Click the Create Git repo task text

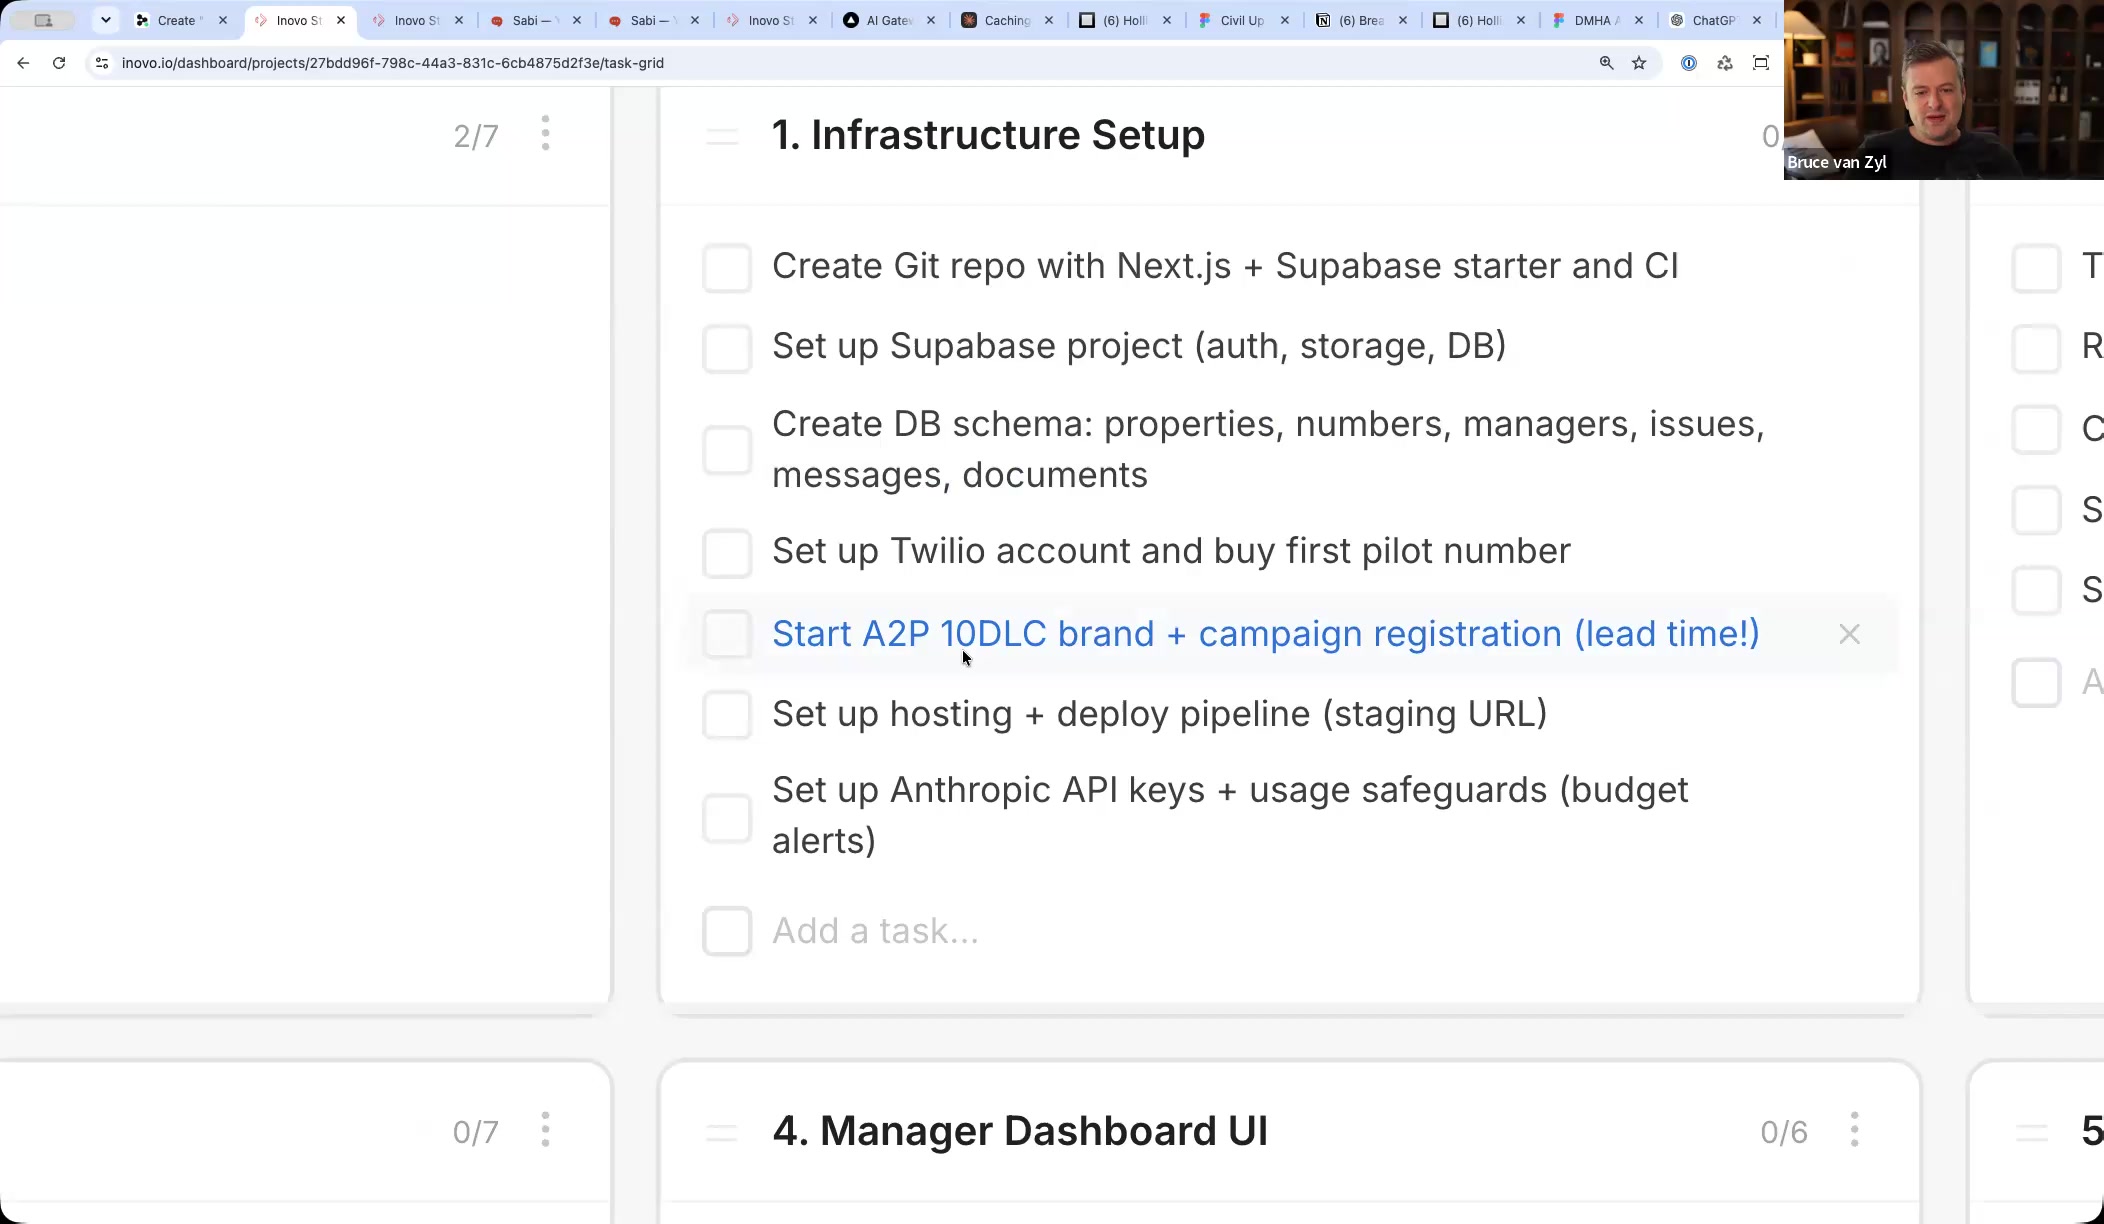(1225, 266)
